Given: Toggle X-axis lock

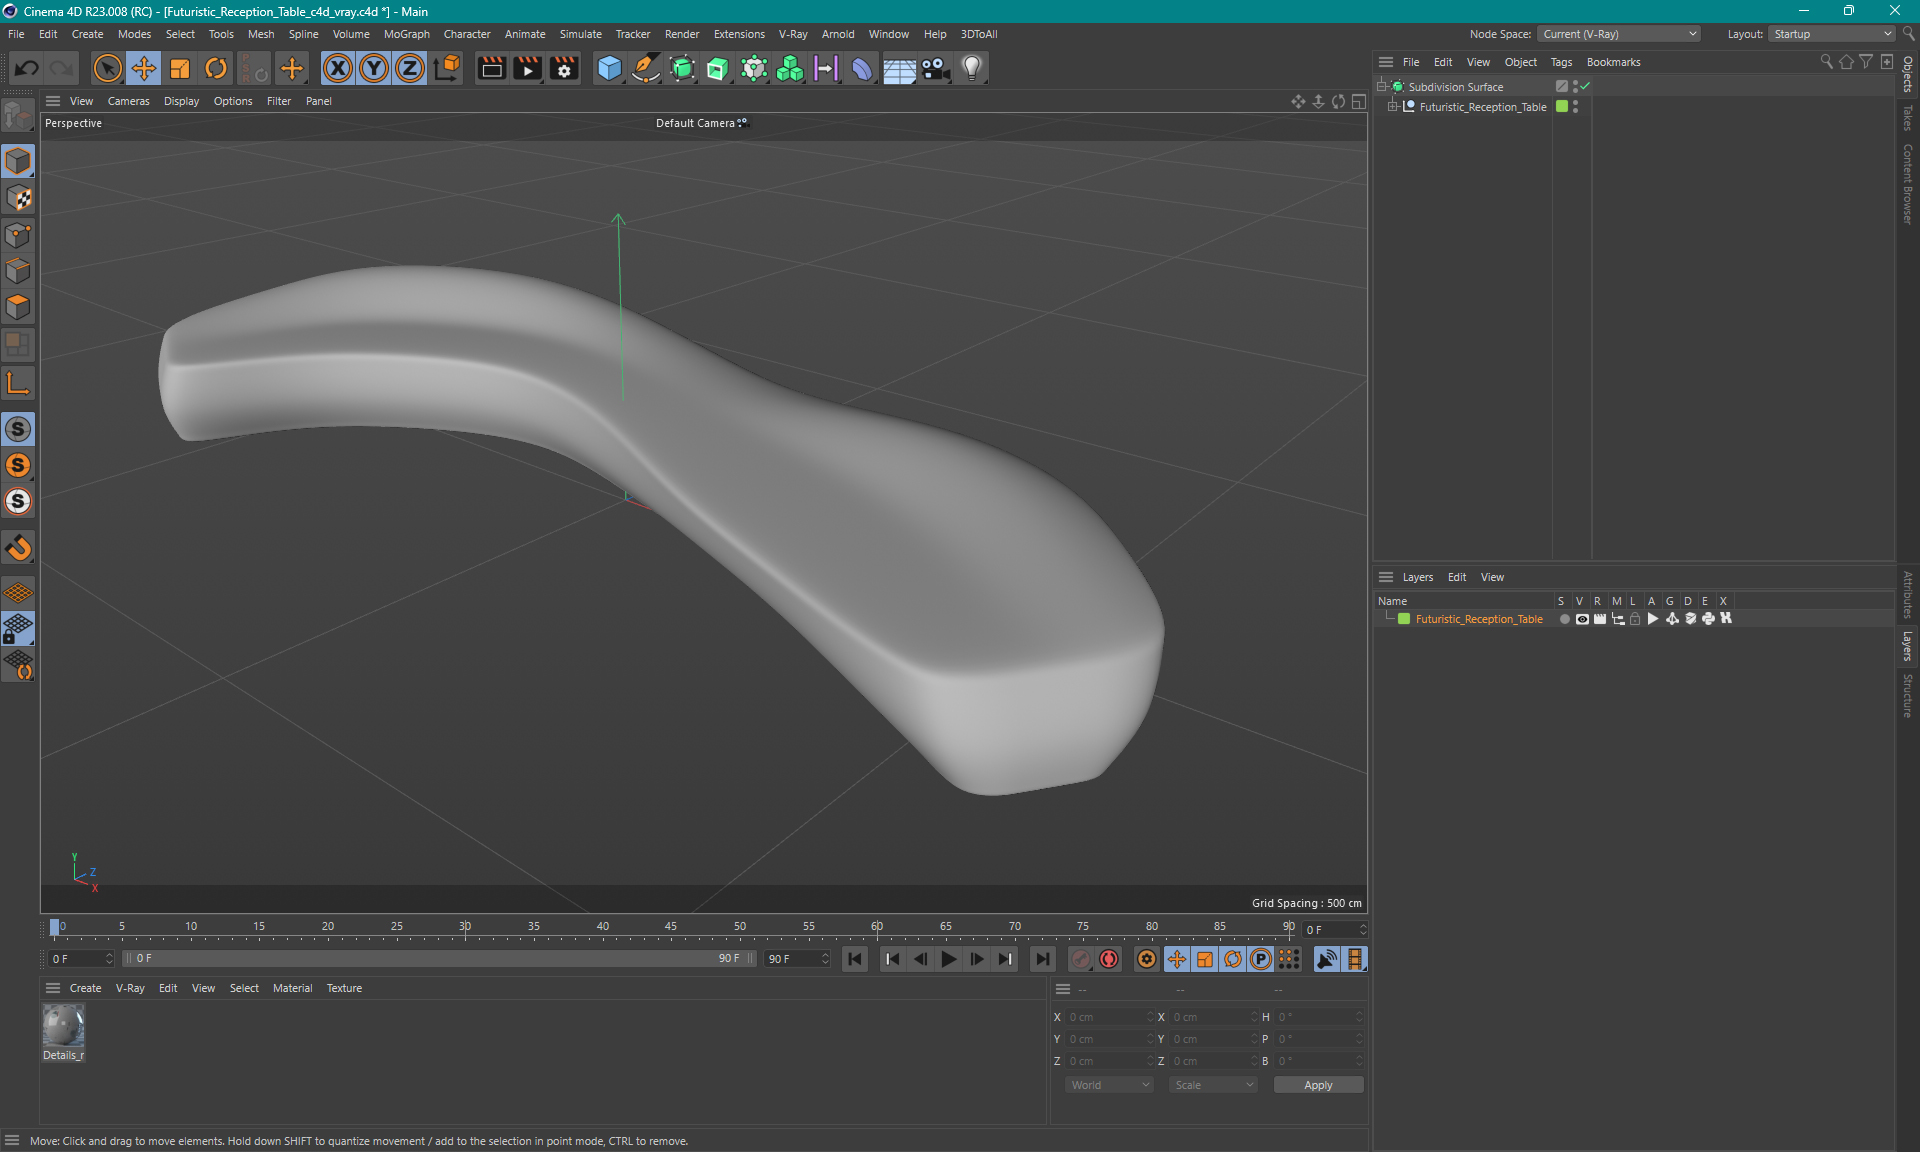Looking at the screenshot, I should tap(338, 68).
